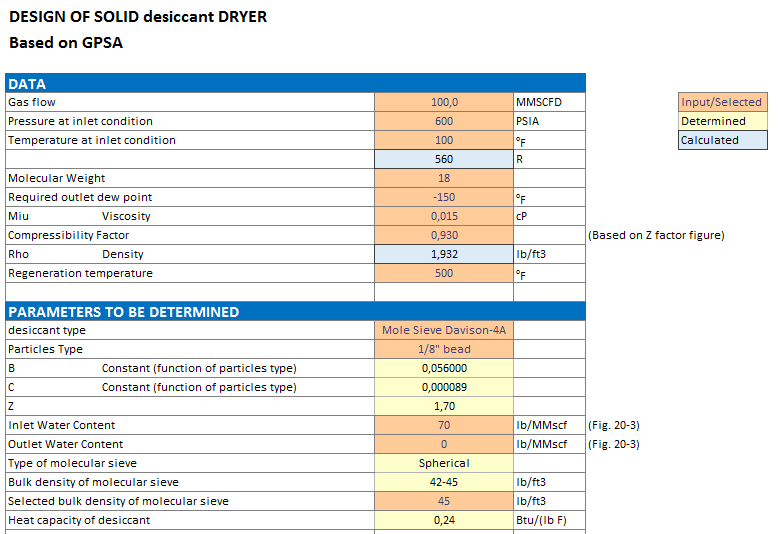Click the Determined legend color cell
Viewport: 780px width, 534px height.
click(x=722, y=121)
